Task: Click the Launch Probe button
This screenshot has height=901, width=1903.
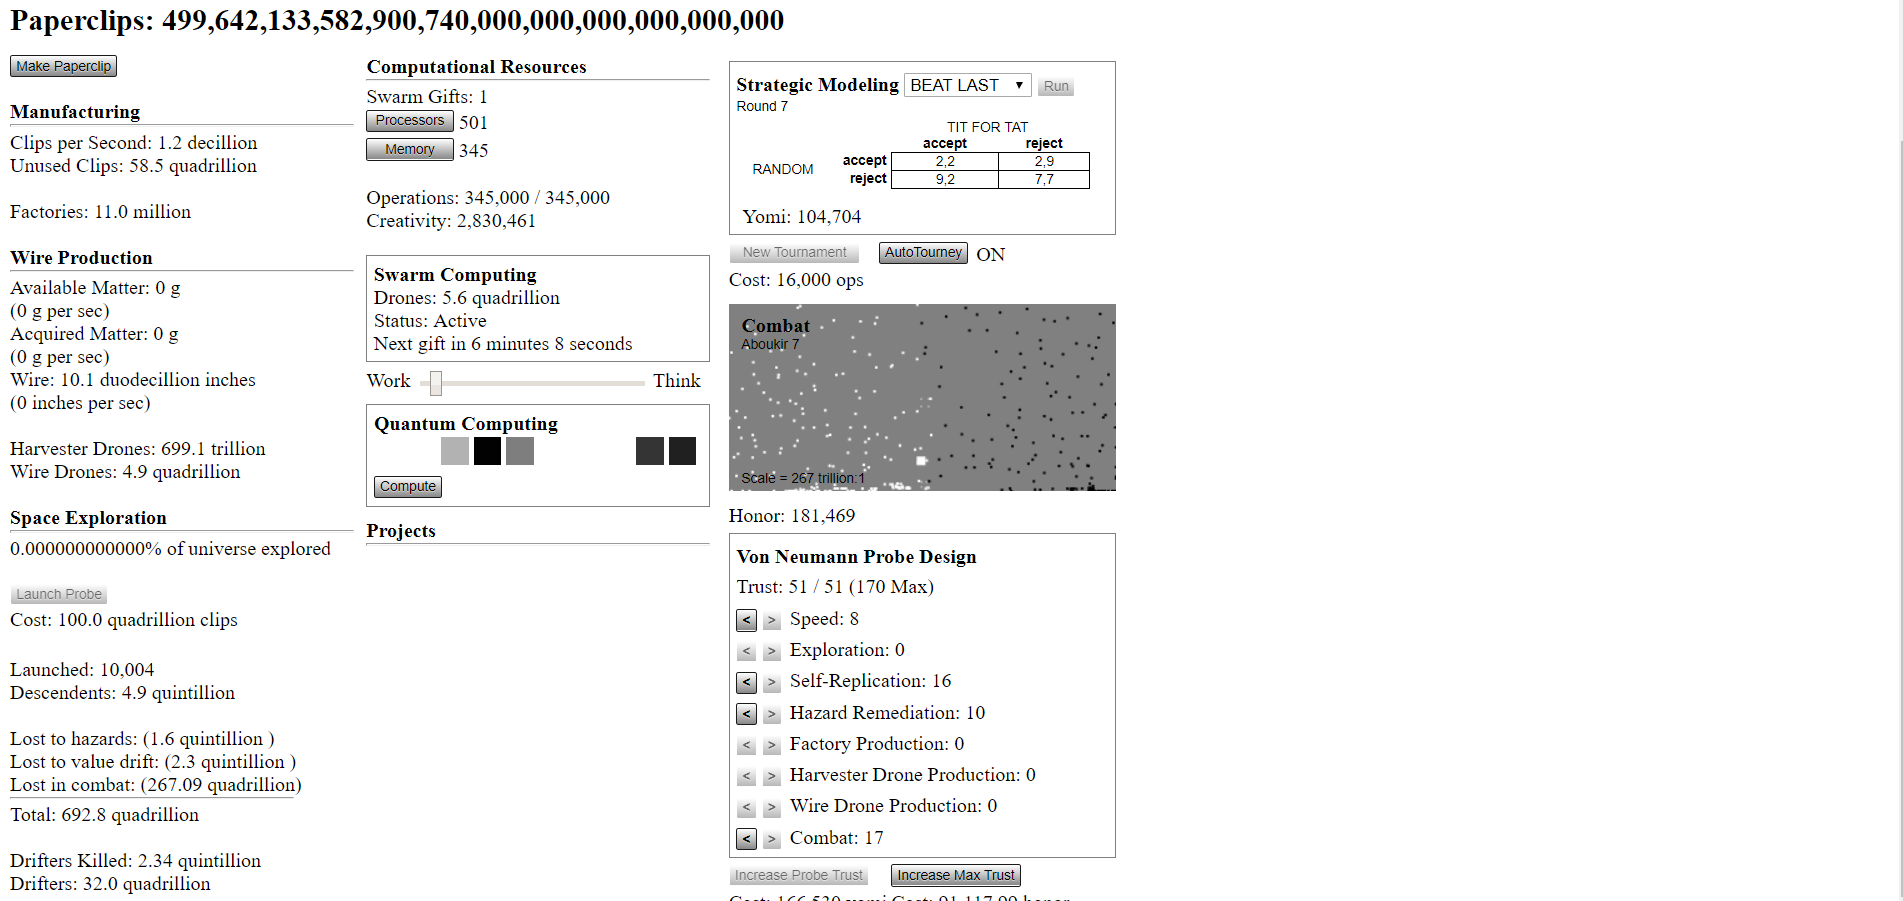Action: (x=59, y=594)
